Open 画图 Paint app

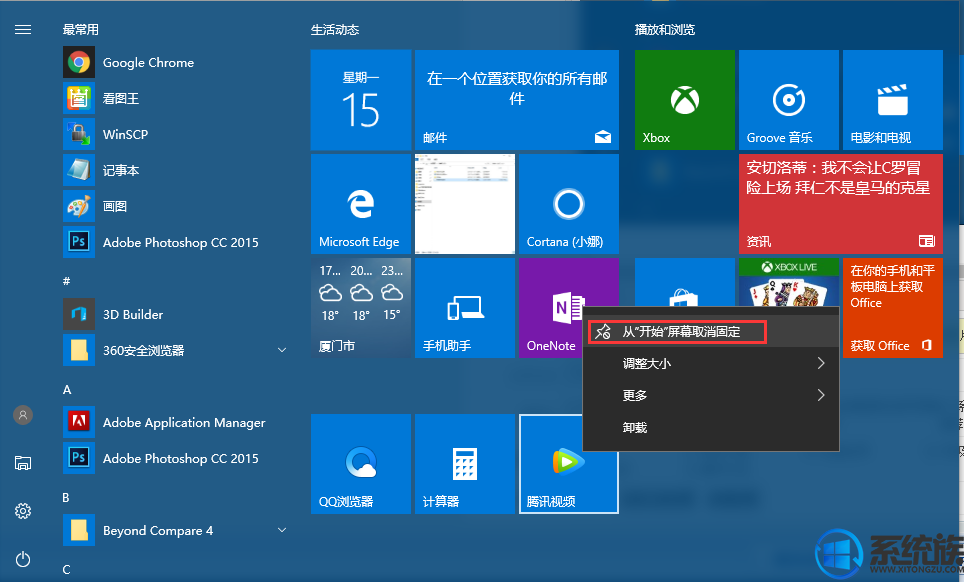(175, 206)
